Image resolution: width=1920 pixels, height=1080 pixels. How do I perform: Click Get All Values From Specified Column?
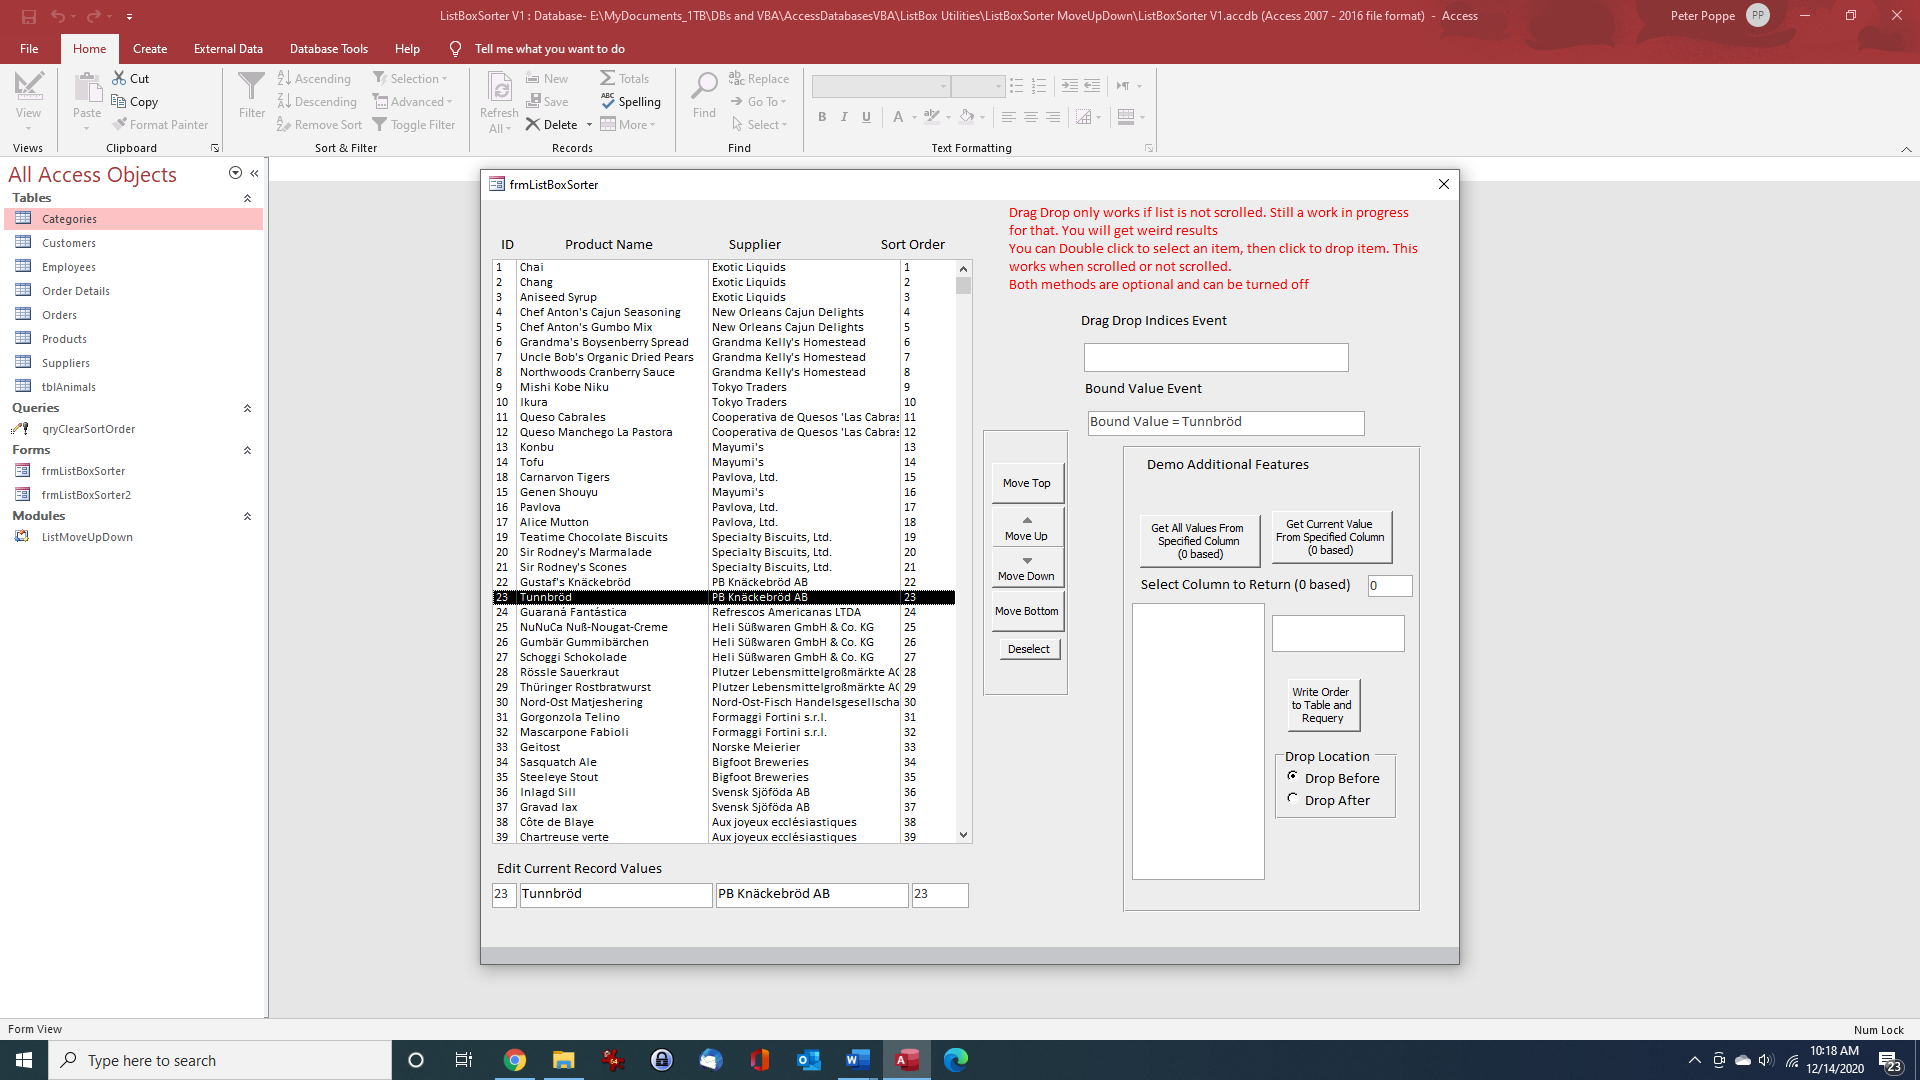click(x=1198, y=541)
